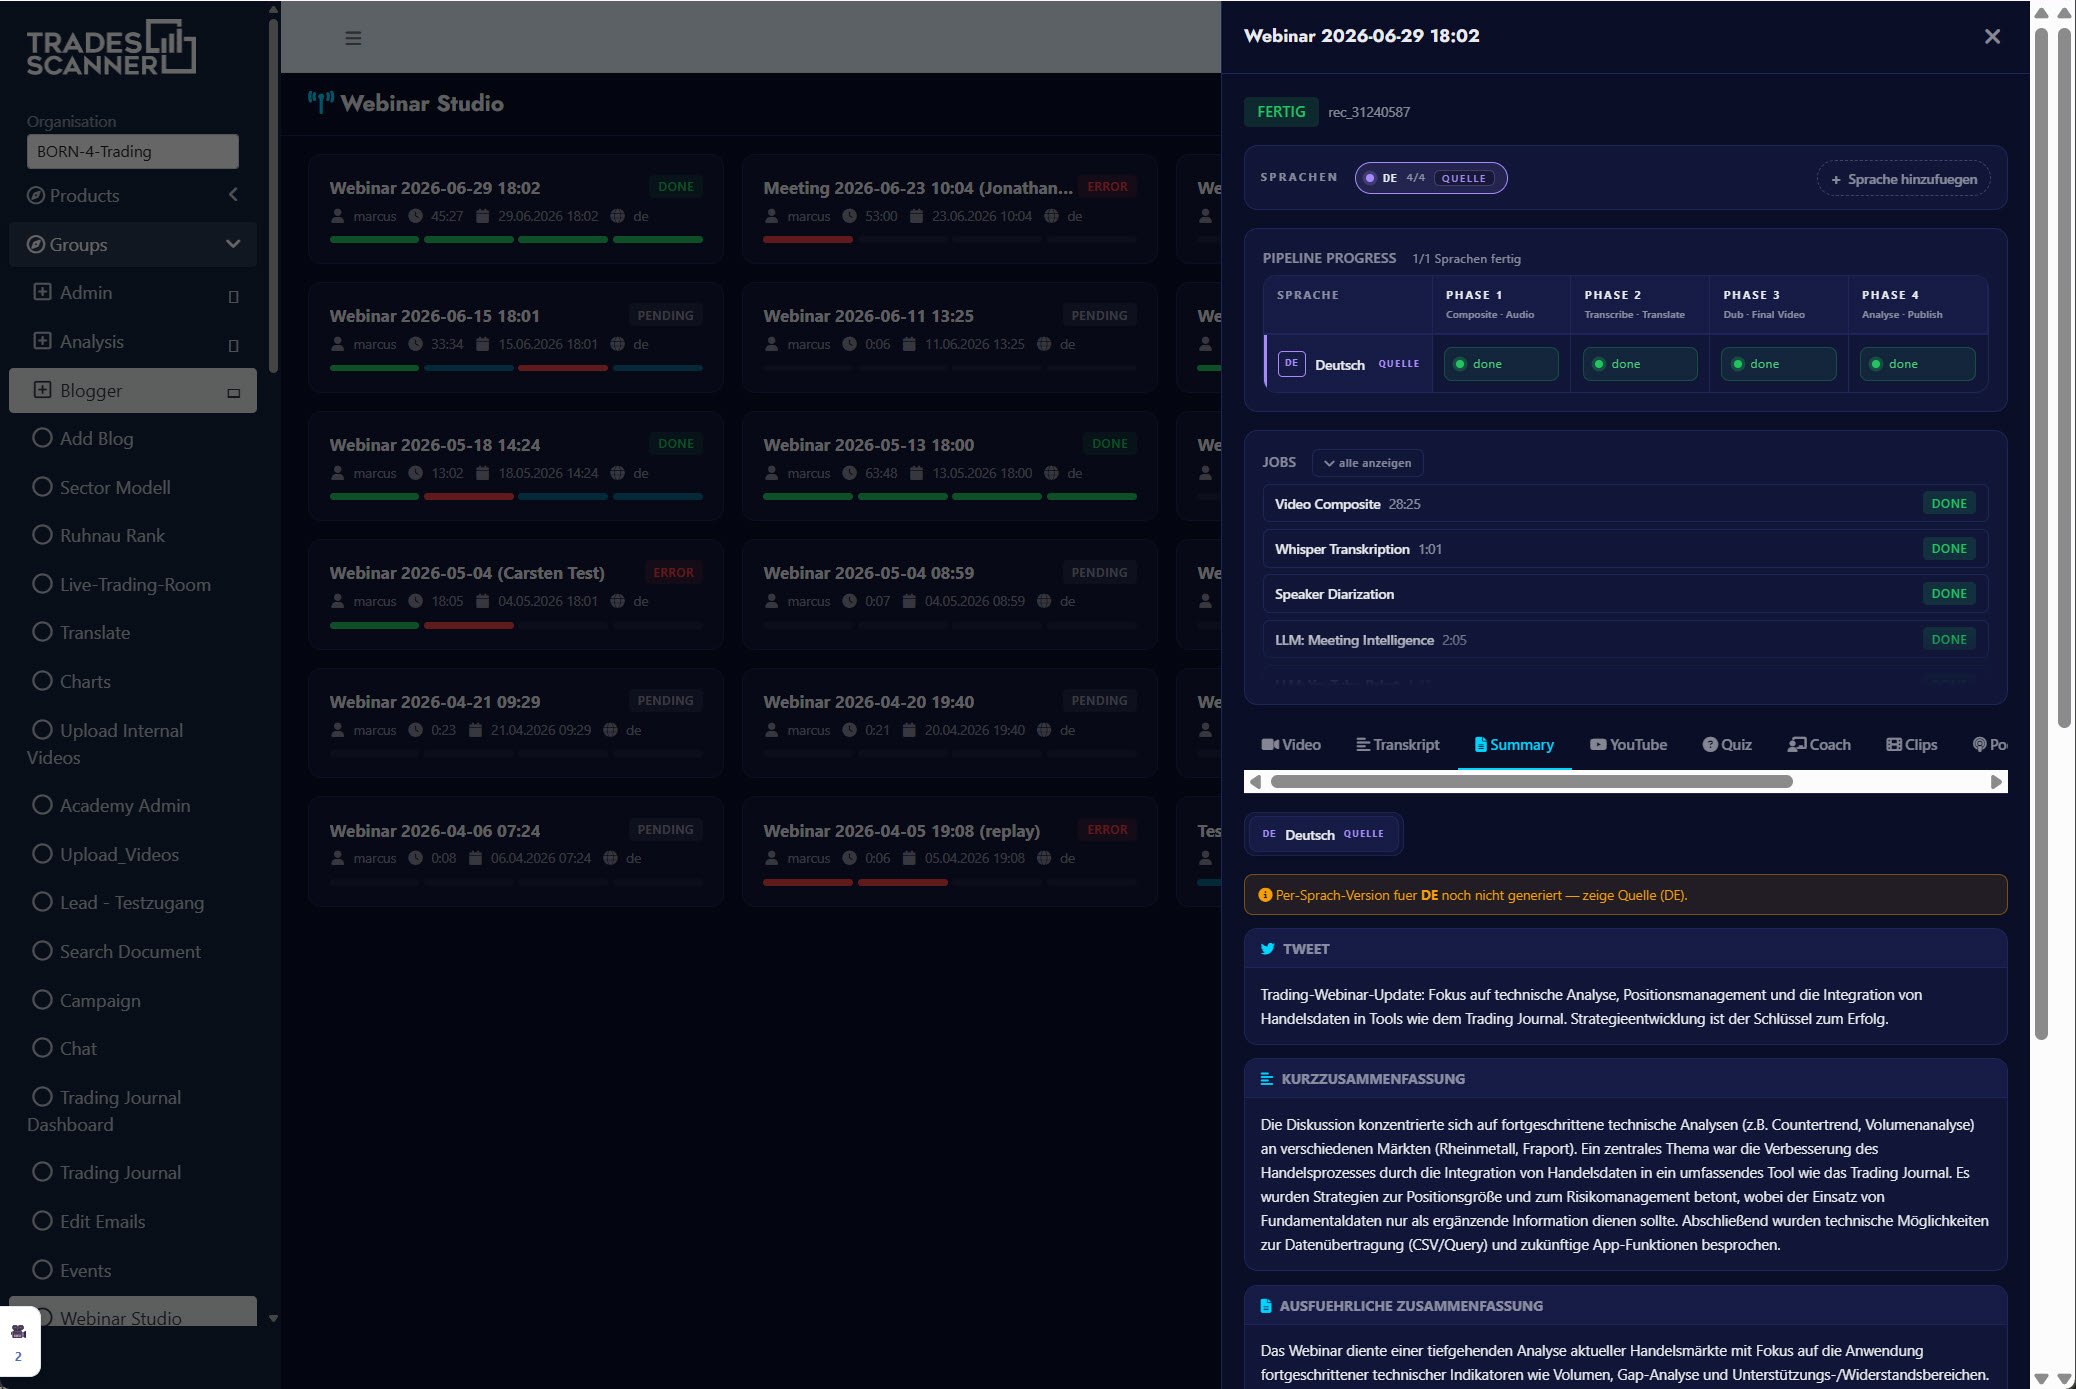This screenshot has height=1389, width=2076.
Task: Click the Deutsch Quelle language chip
Action: click(x=1323, y=834)
